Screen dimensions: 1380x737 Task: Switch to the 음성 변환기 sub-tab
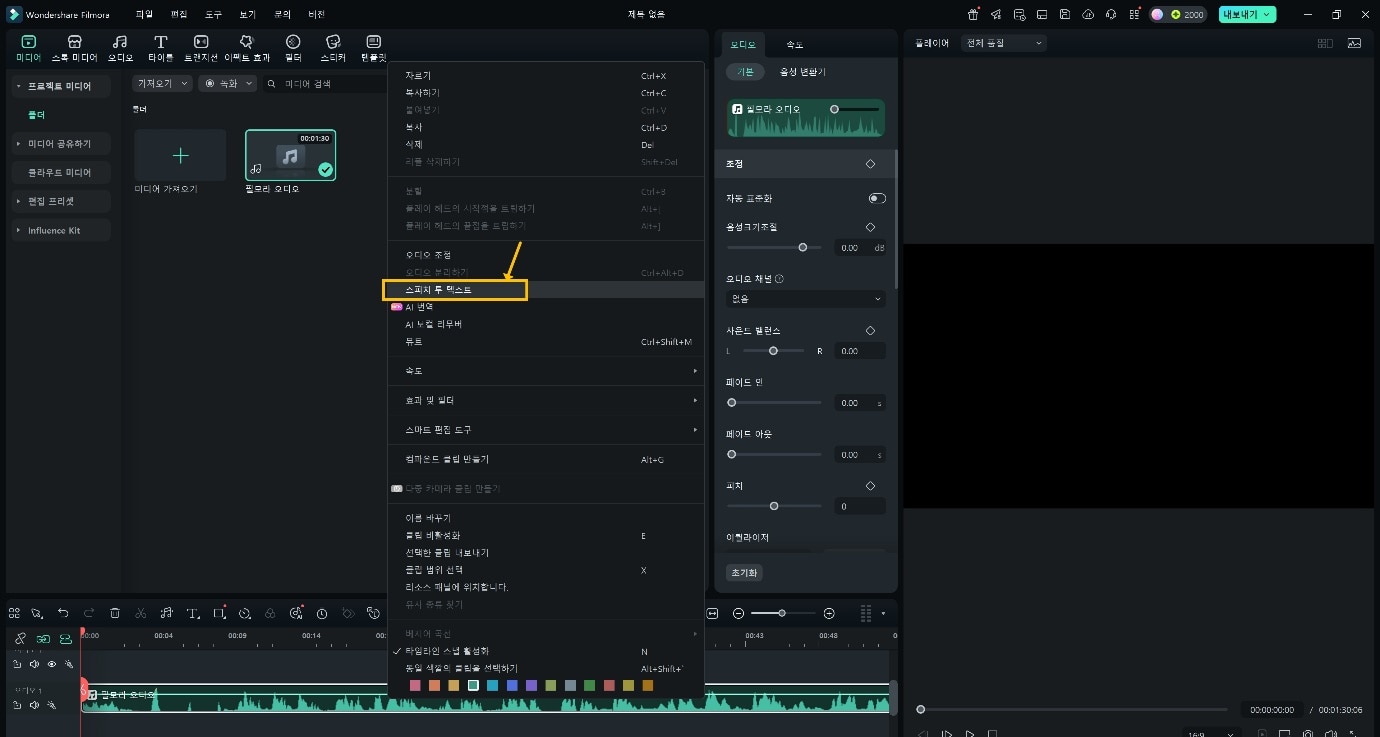coord(803,72)
